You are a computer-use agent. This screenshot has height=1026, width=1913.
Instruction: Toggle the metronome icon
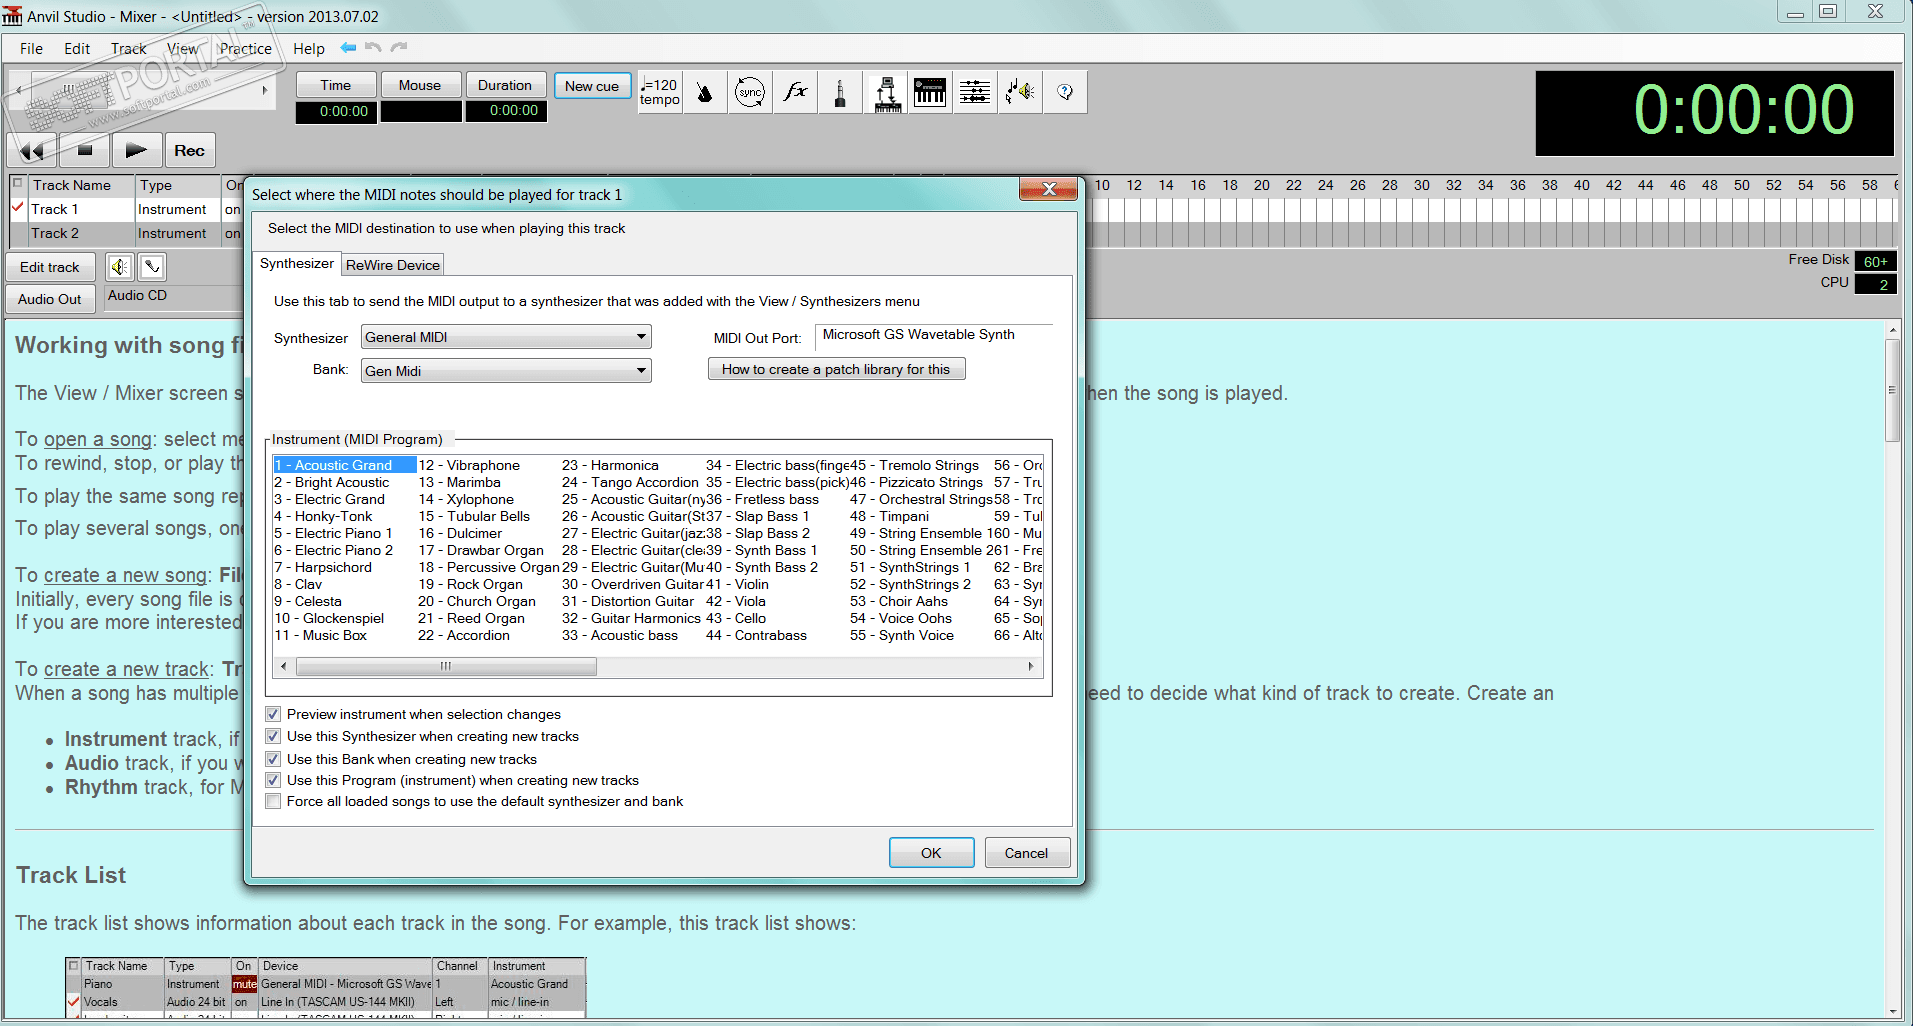coord(705,92)
